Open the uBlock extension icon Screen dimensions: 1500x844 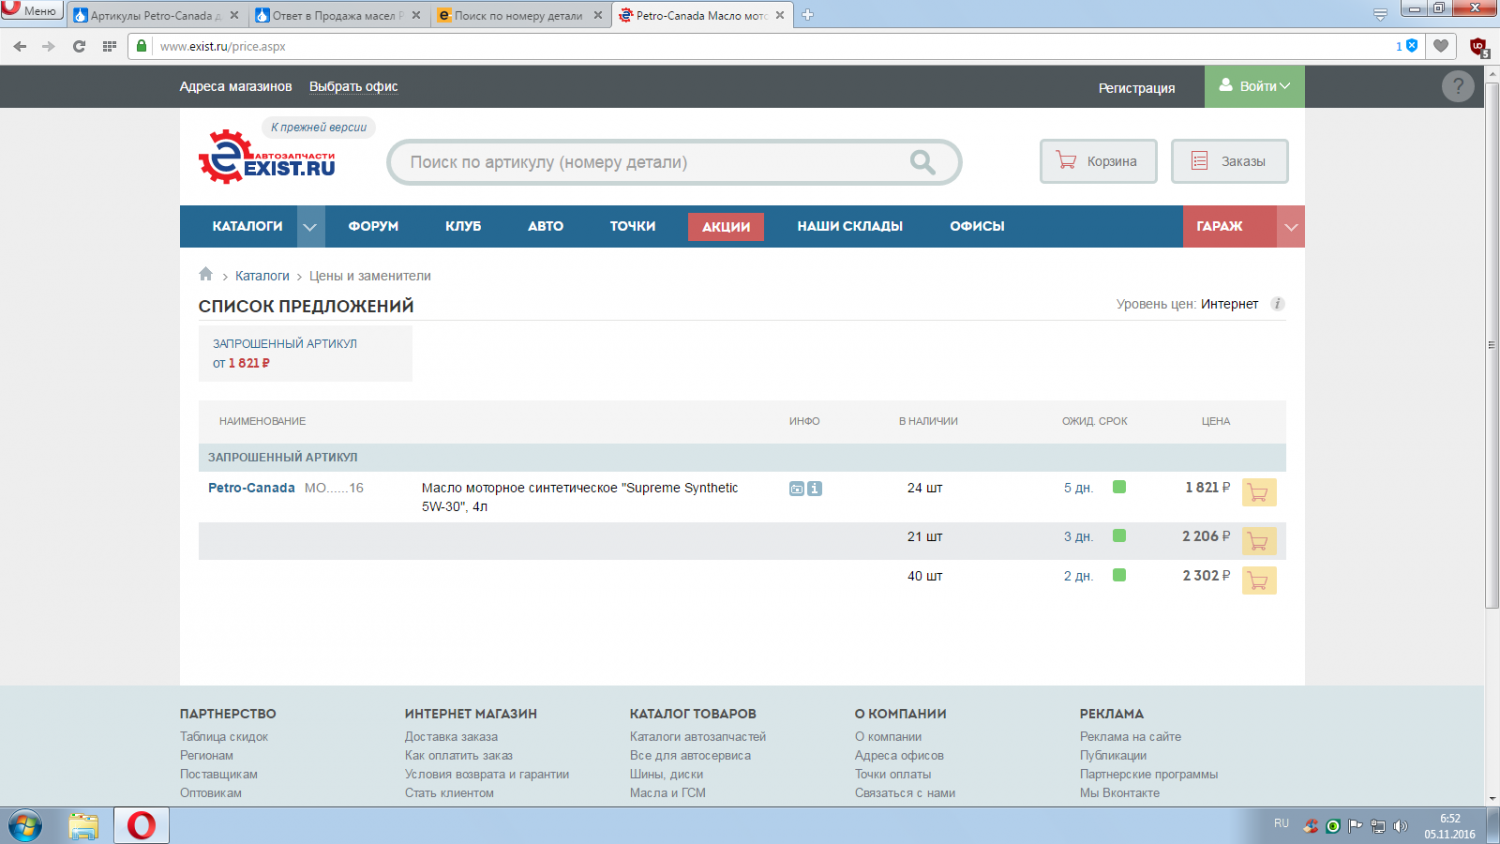pyautogui.click(x=1479, y=47)
